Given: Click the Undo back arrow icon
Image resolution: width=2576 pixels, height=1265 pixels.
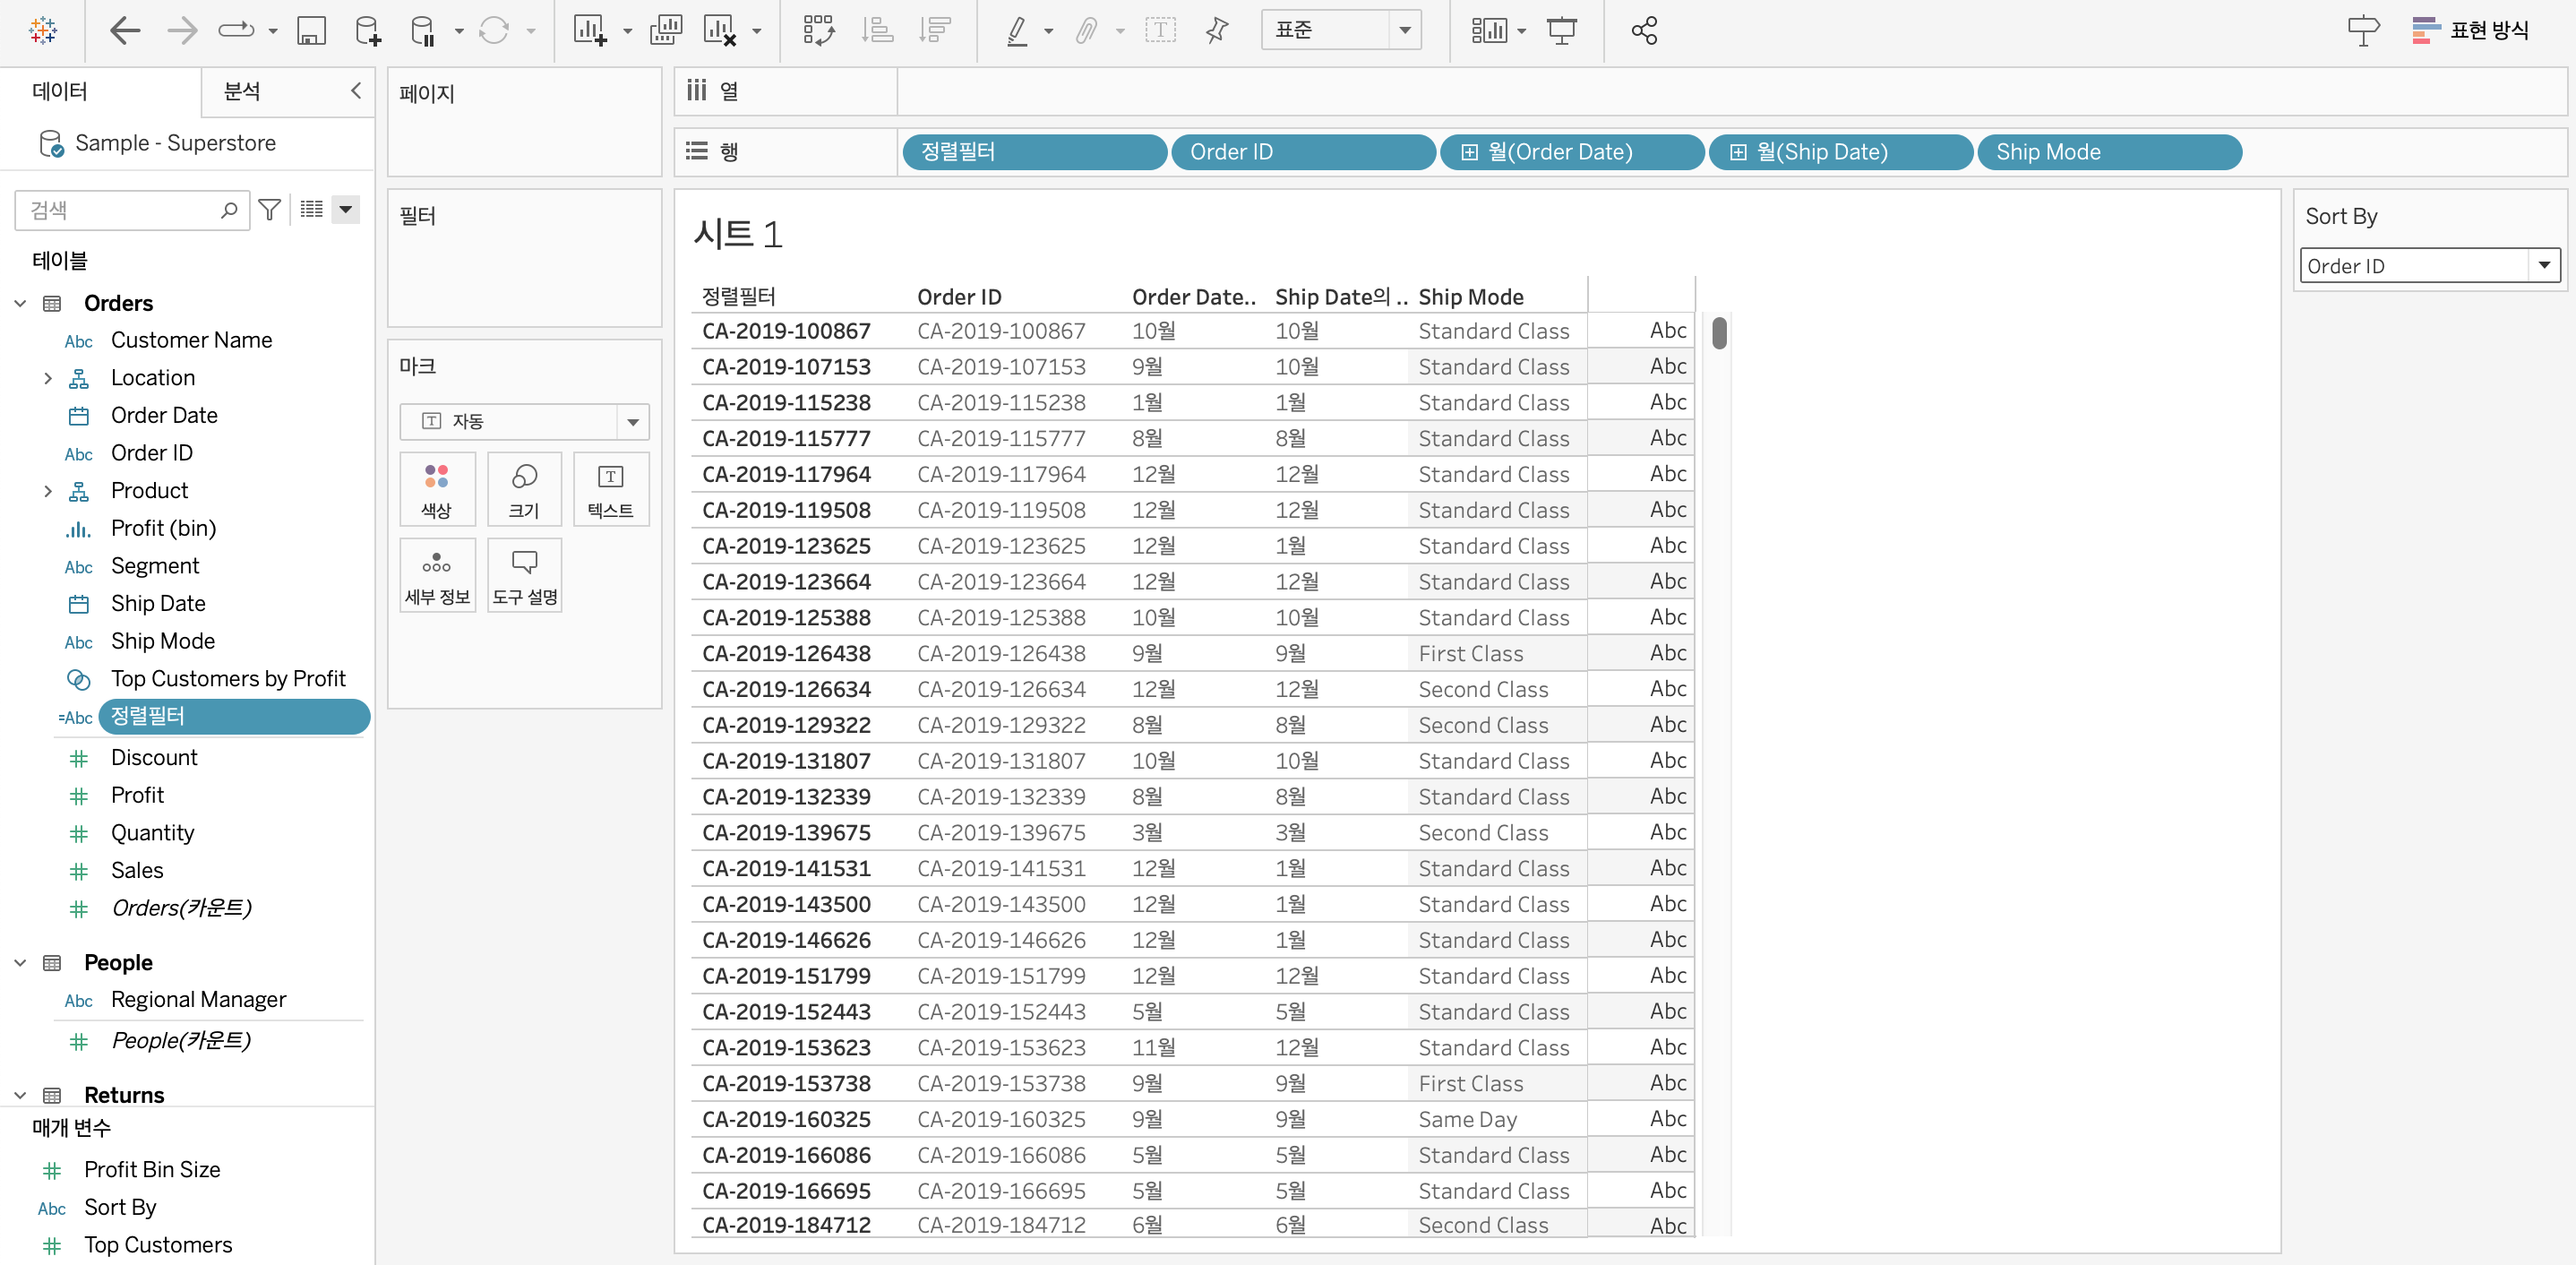Looking at the screenshot, I should (x=124, y=31).
